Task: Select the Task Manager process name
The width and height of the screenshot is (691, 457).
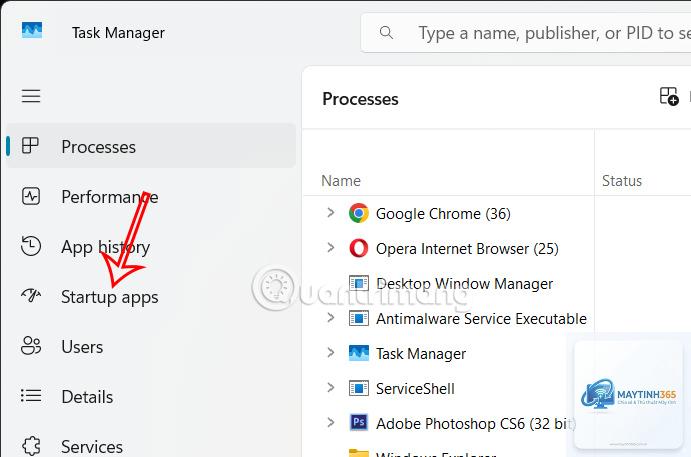Action: tap(421, 354)
